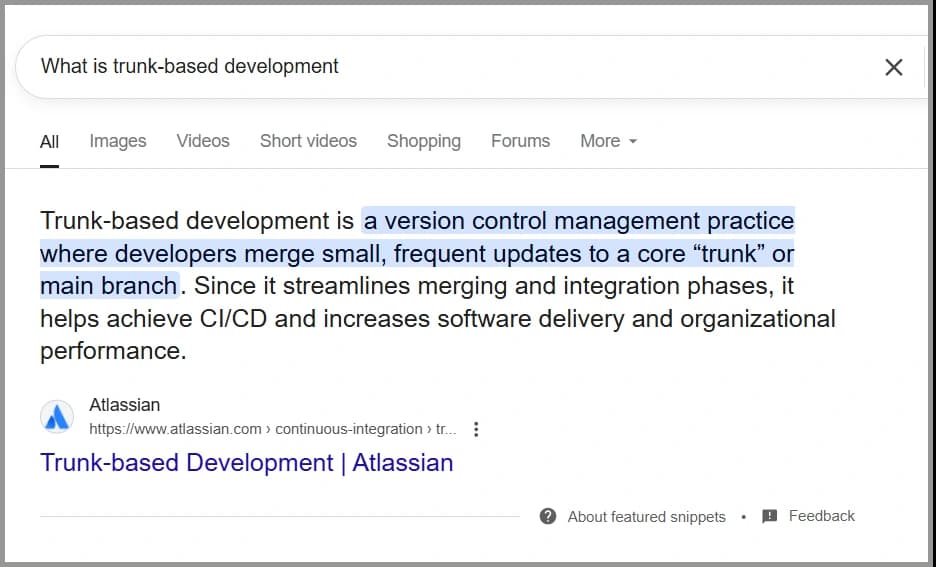Click the Atlassian site name
The height and width of the screenshot is (567, 936).
coord(125,405)
